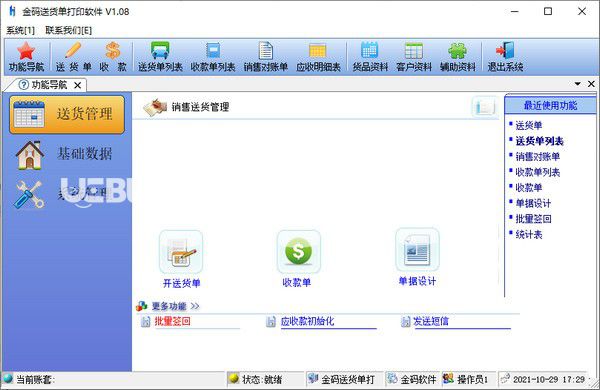The image size is (600, 390).
Task: Open 应收款初始化 link
Action: pos(307,321)
